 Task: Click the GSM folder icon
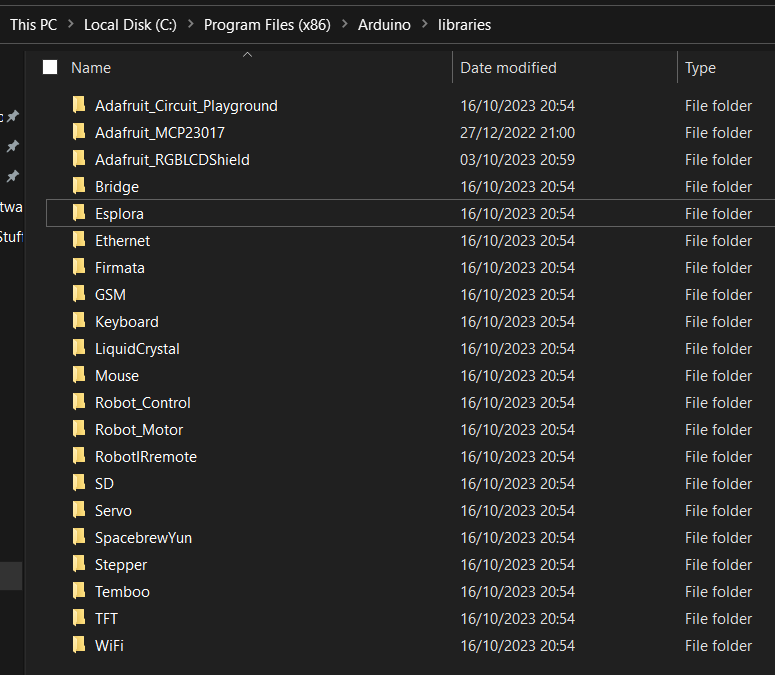(x=79, y=295)
